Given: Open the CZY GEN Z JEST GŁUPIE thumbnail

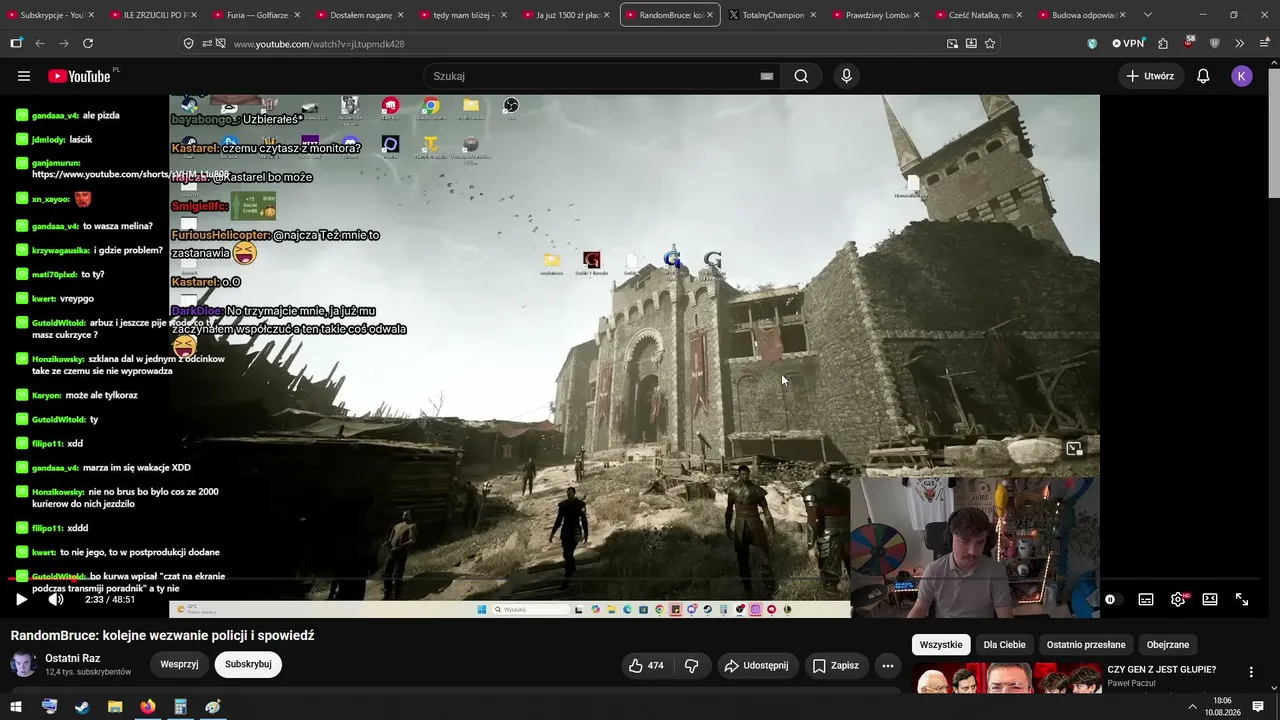Looking at the screenshot, I should [x=1005, y=678].
